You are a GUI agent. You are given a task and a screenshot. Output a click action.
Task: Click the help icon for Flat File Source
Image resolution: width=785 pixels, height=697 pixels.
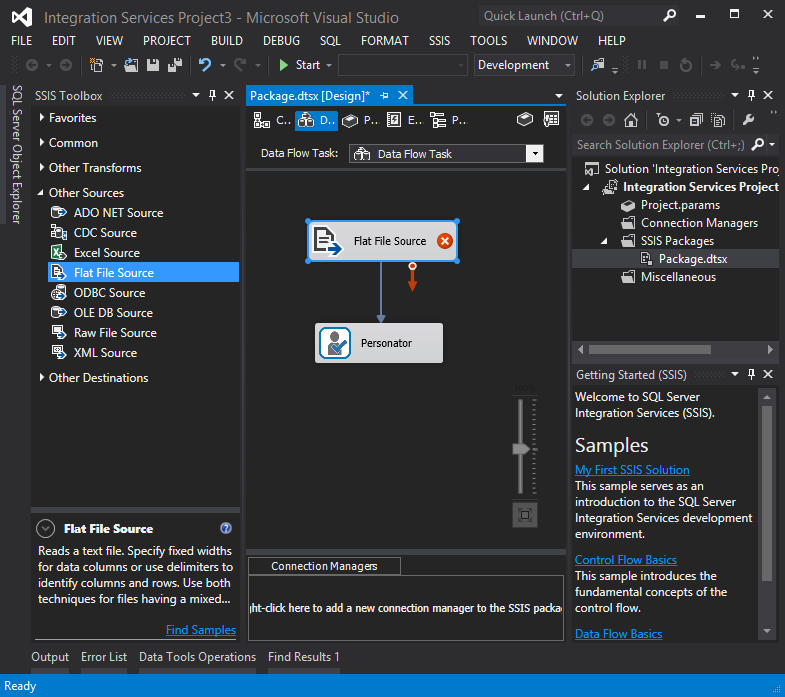point(226,529)
